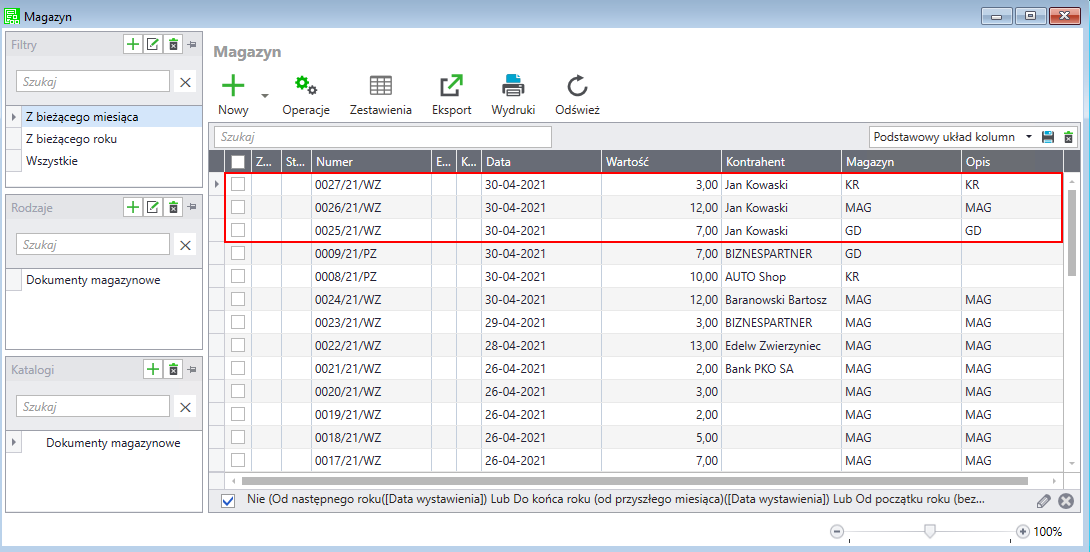Open Wydruki printer options
The image size is (1090, 552).
tap(513, 87)
